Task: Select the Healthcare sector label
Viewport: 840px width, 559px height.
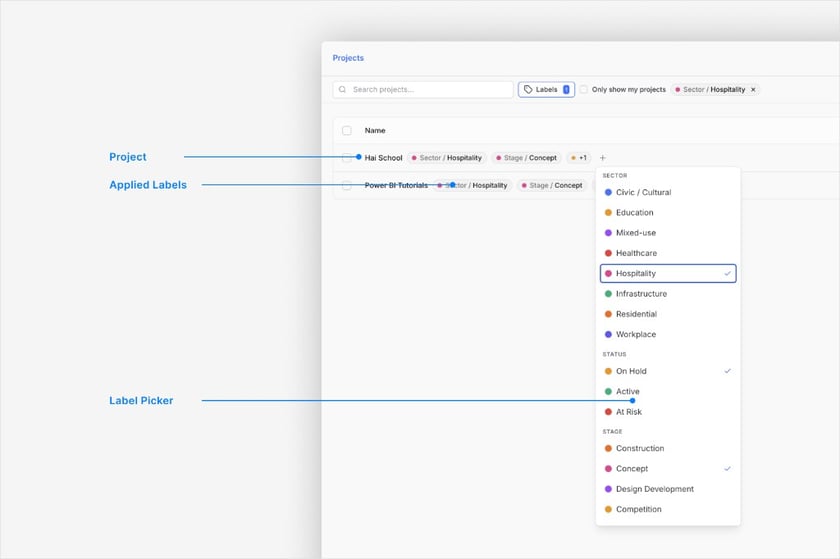Action: click(668, 253)
